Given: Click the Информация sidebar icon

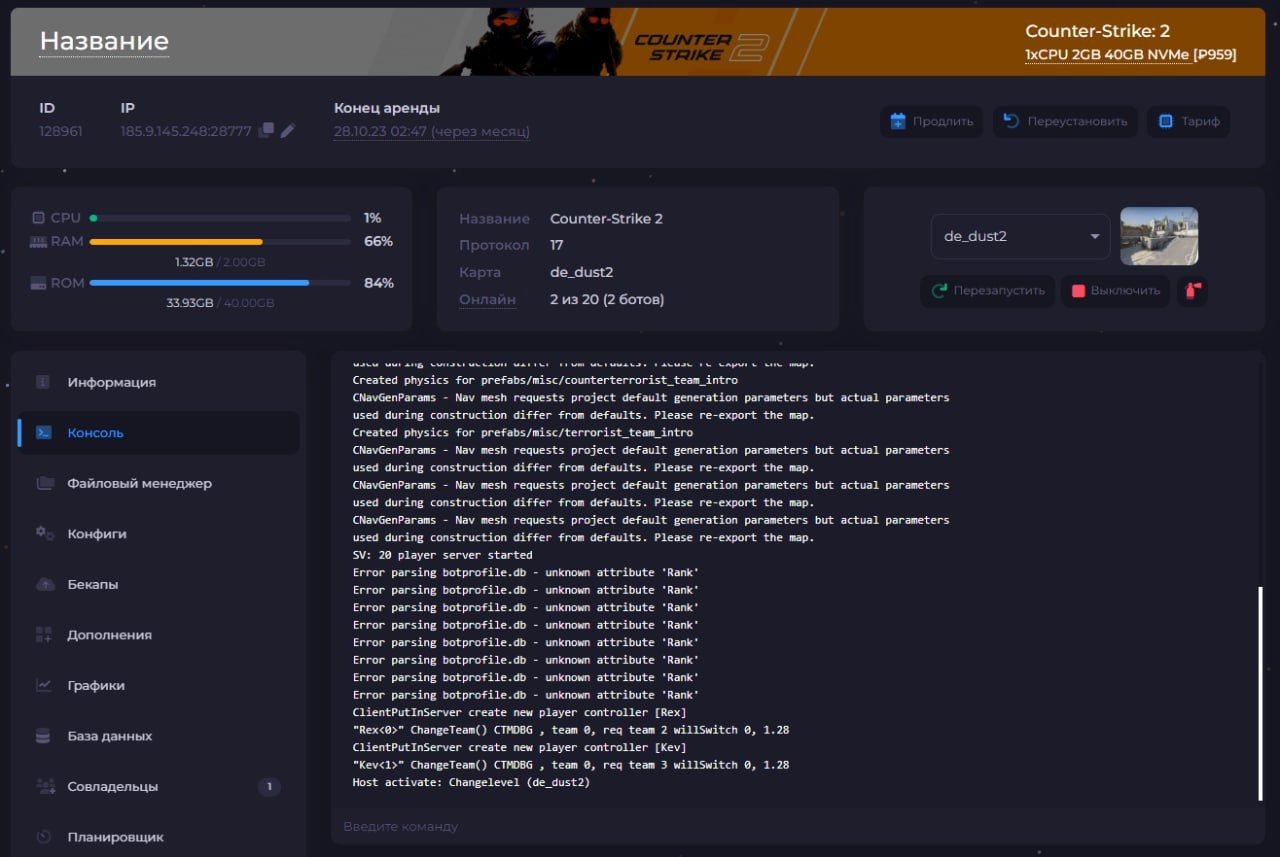Looking at the screenshot, I should tap(43, 382).
